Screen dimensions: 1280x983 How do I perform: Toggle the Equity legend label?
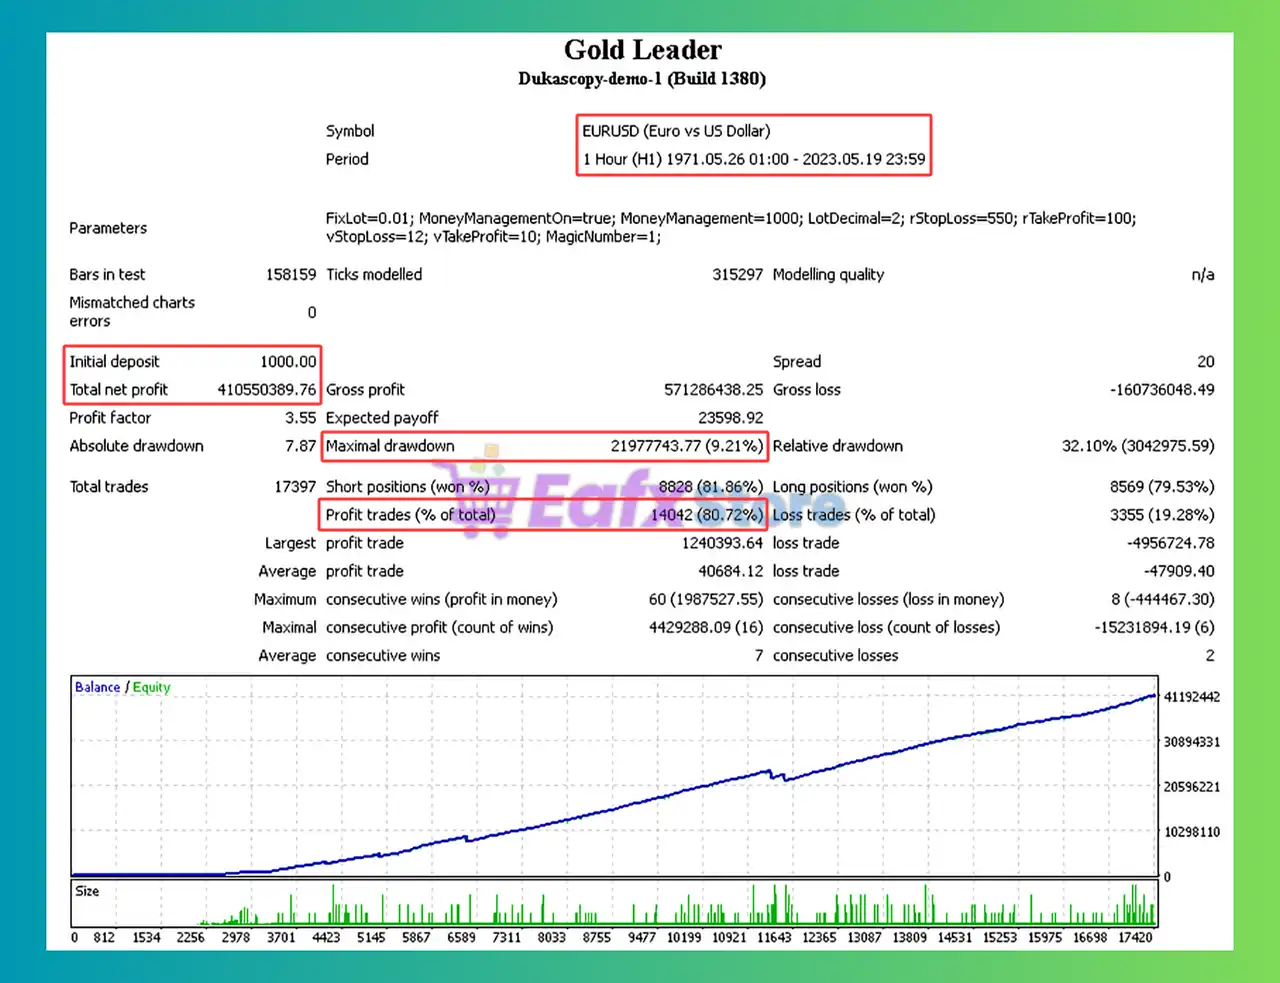[x=151, y=687]
